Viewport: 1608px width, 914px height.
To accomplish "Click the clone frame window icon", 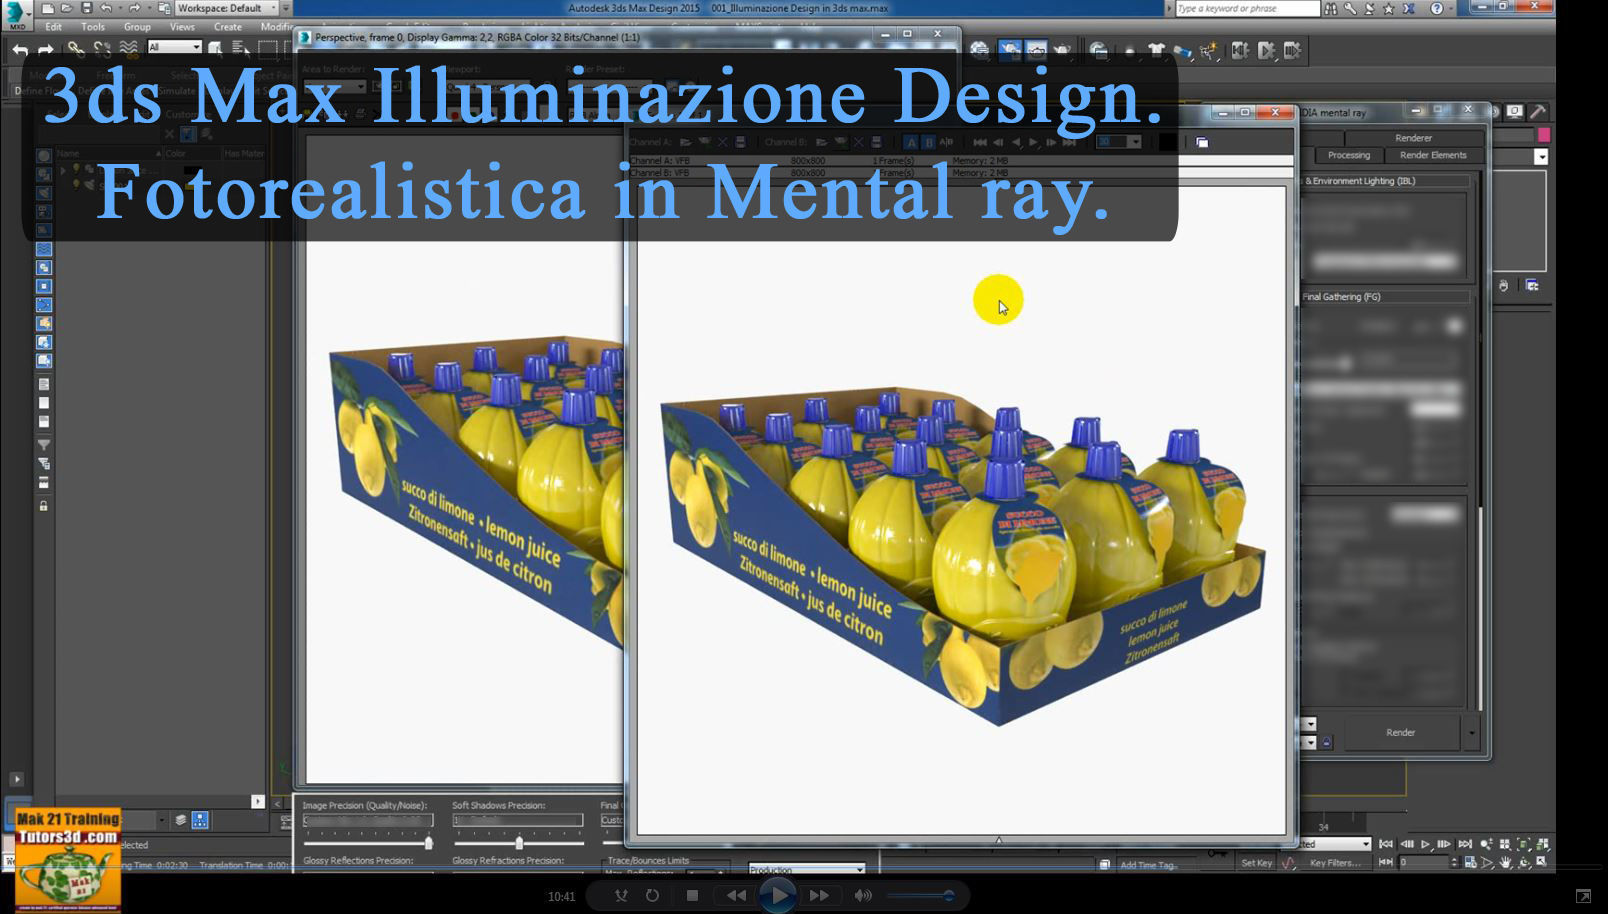I will (x=1202, y=143).
